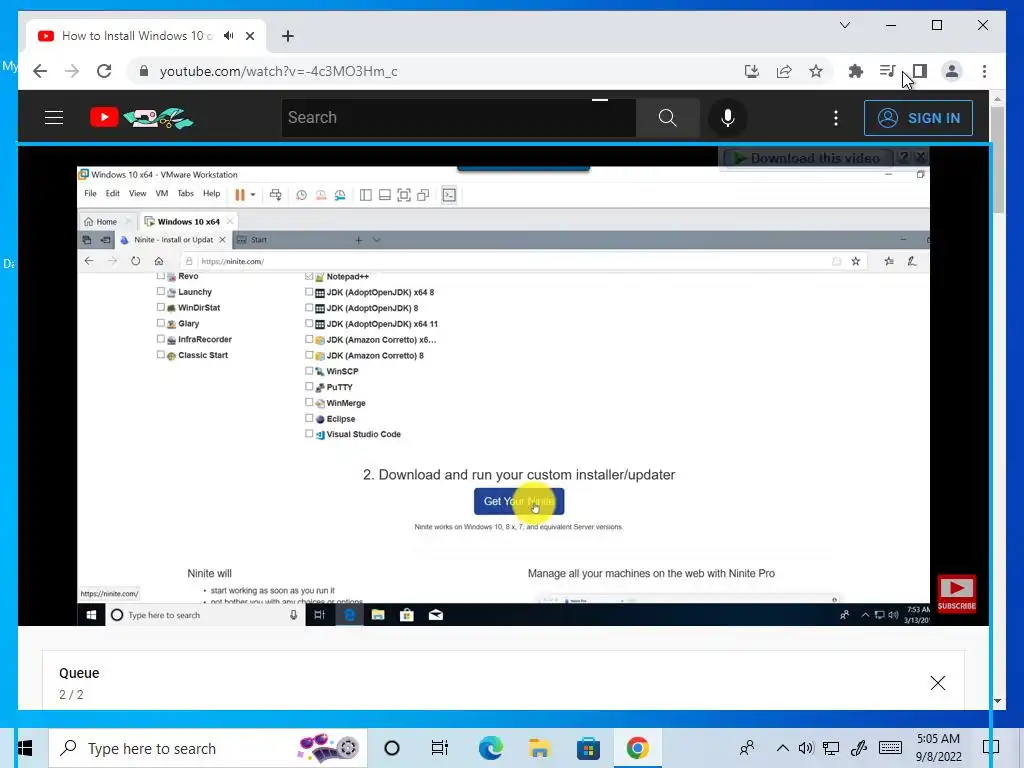
Task: Click the Windows taskbar search box
Action: [208, 748]
